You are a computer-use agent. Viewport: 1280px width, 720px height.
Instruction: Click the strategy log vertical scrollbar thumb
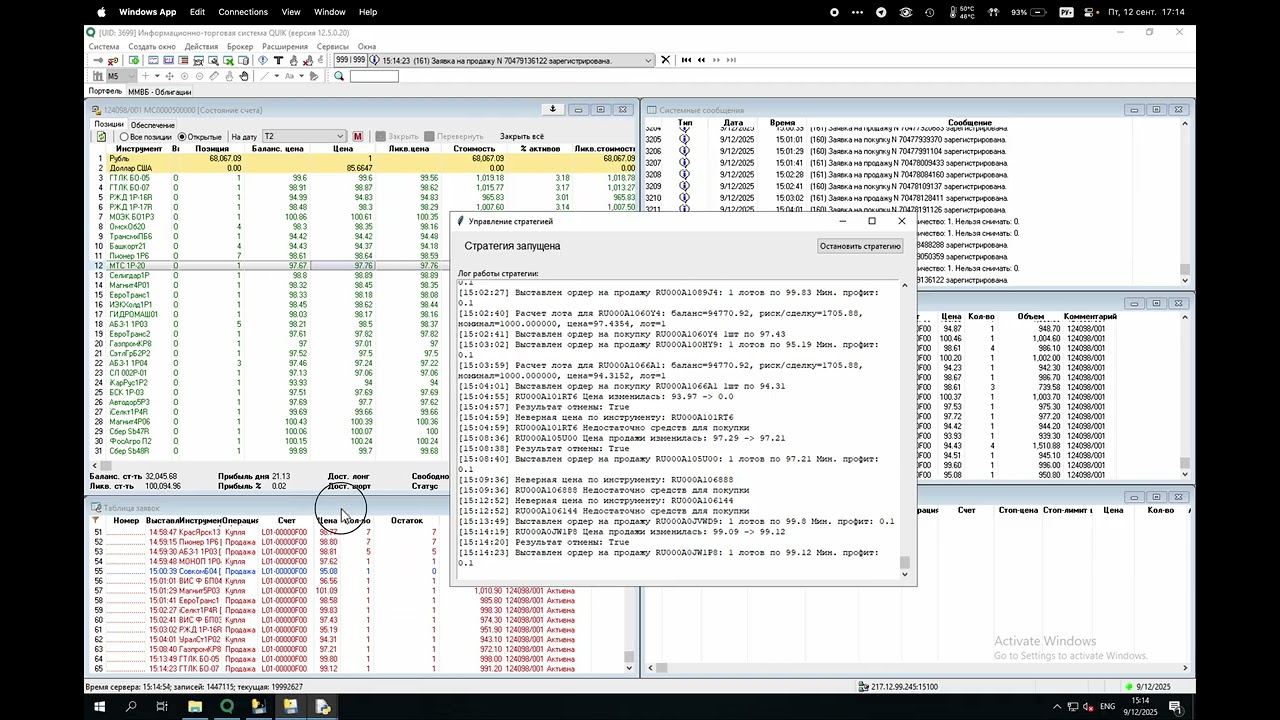(905, 563)
